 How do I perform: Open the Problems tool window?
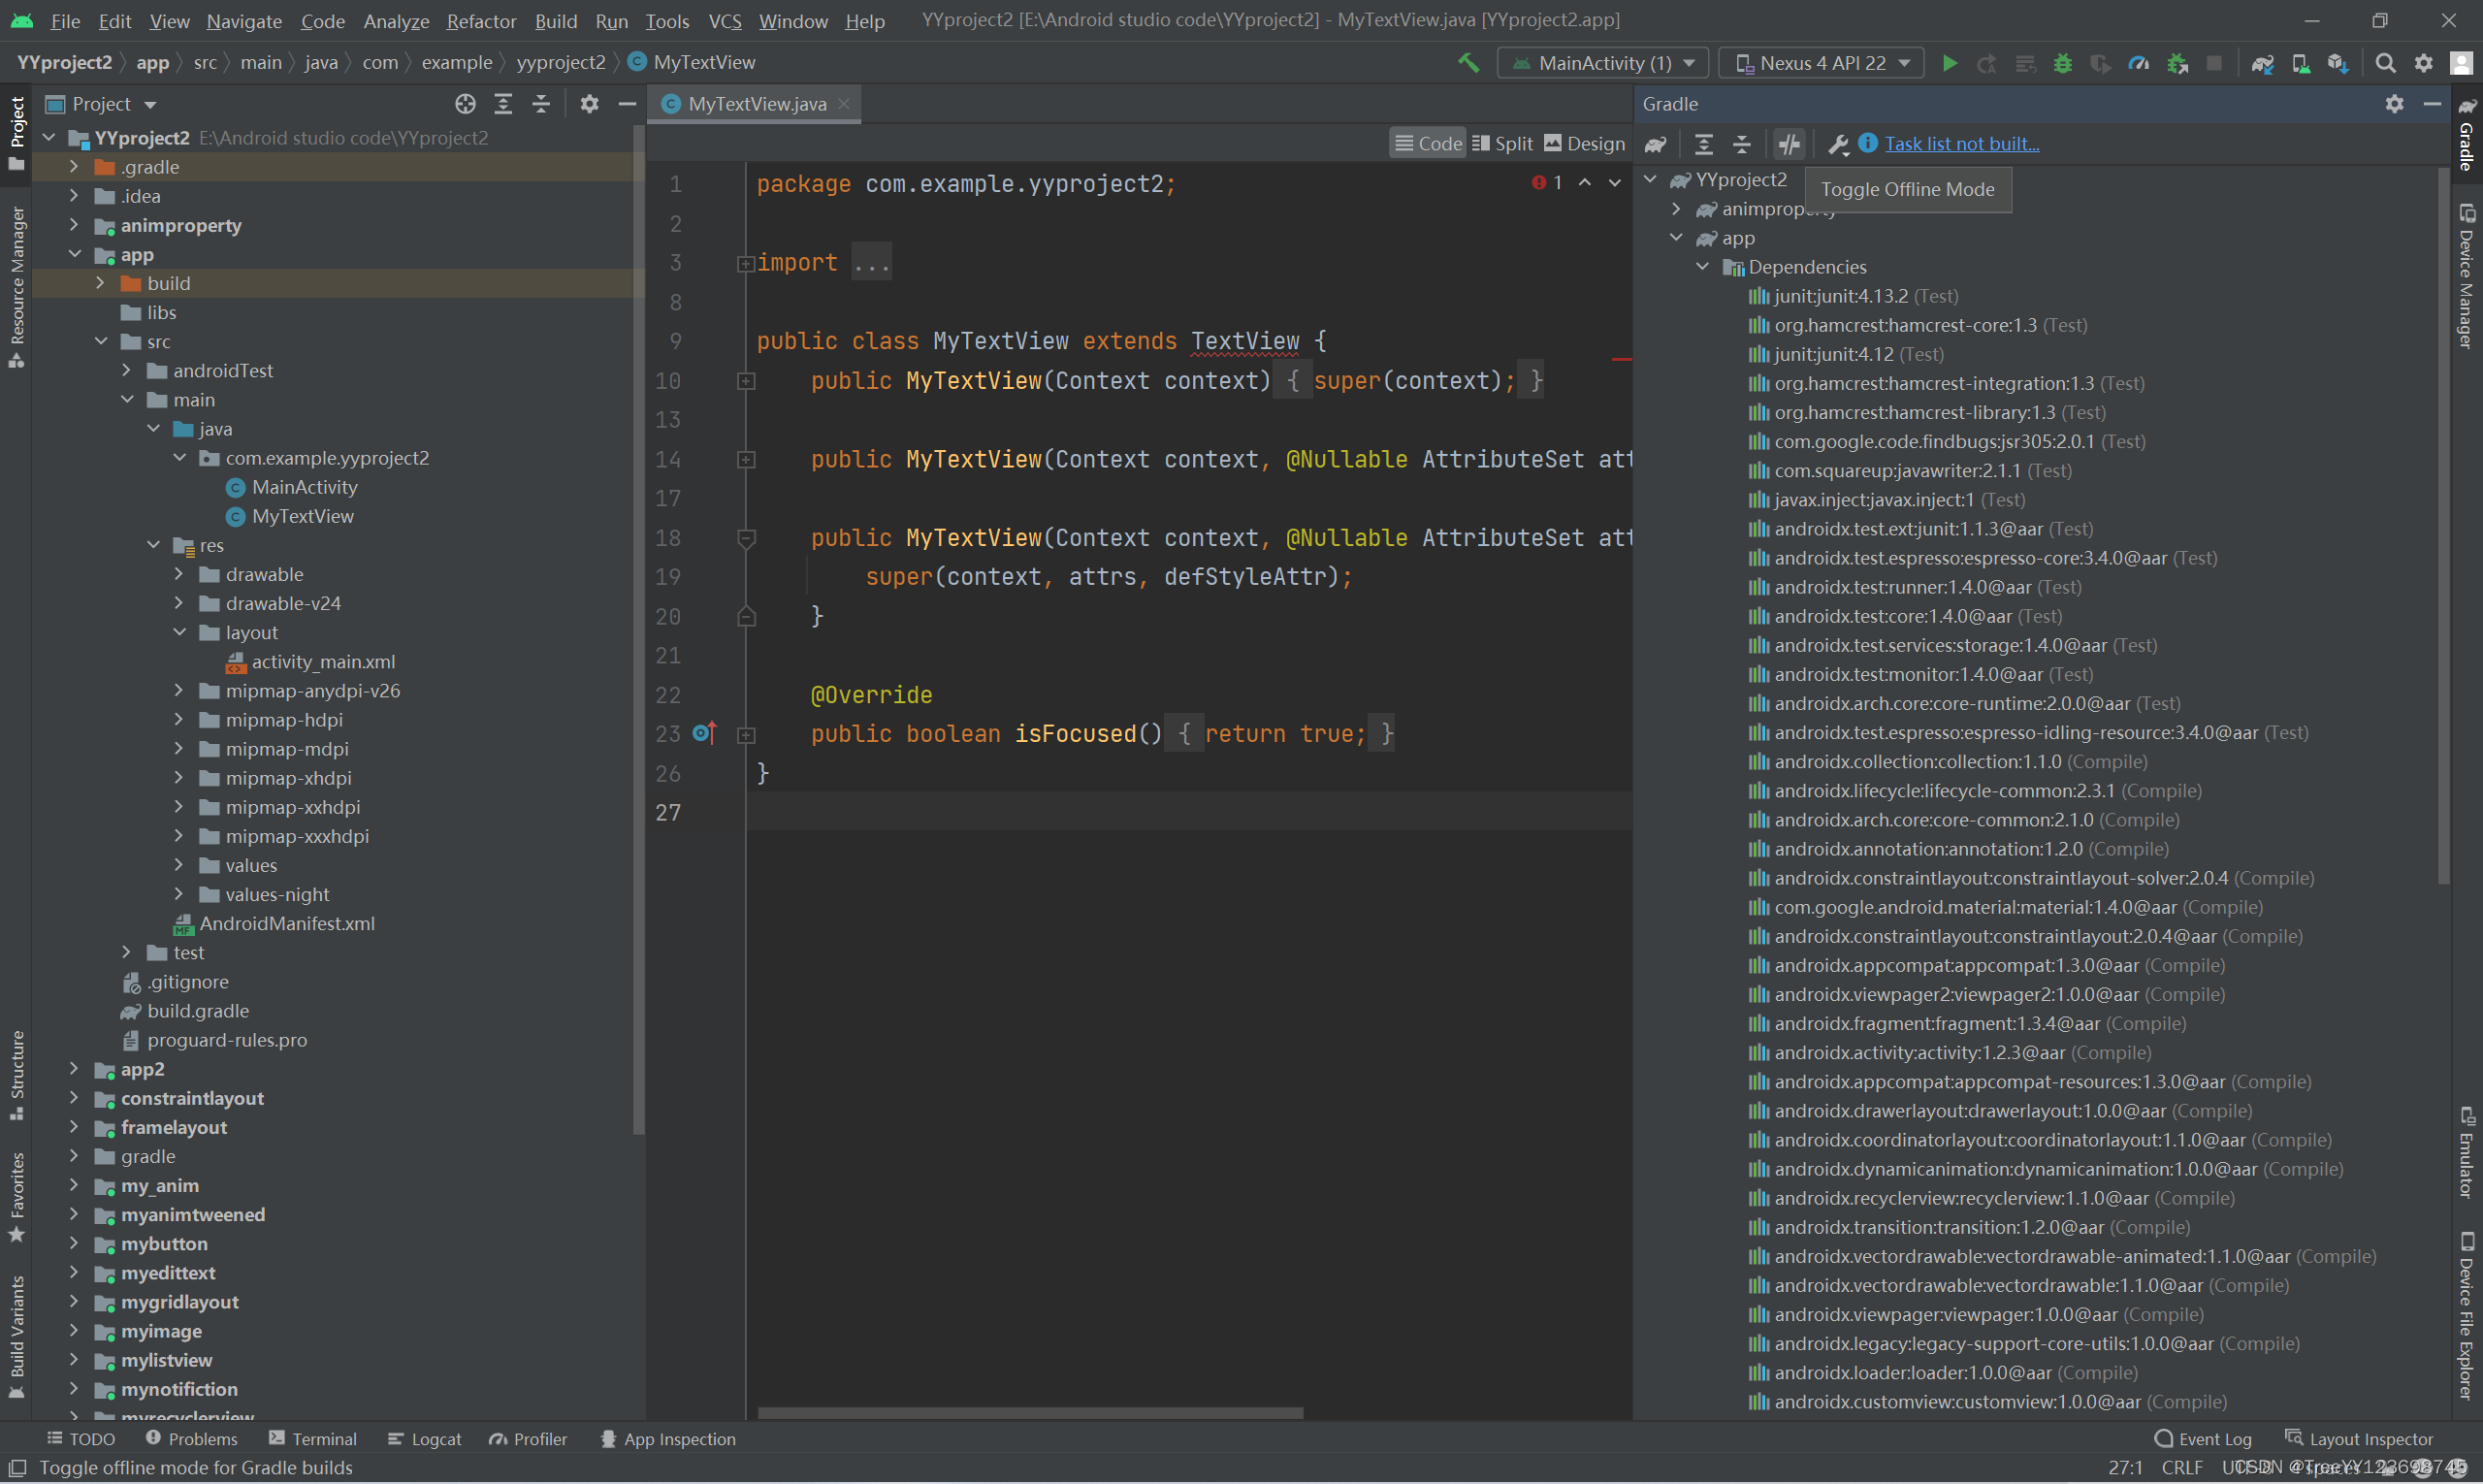tap(191, 1439)
